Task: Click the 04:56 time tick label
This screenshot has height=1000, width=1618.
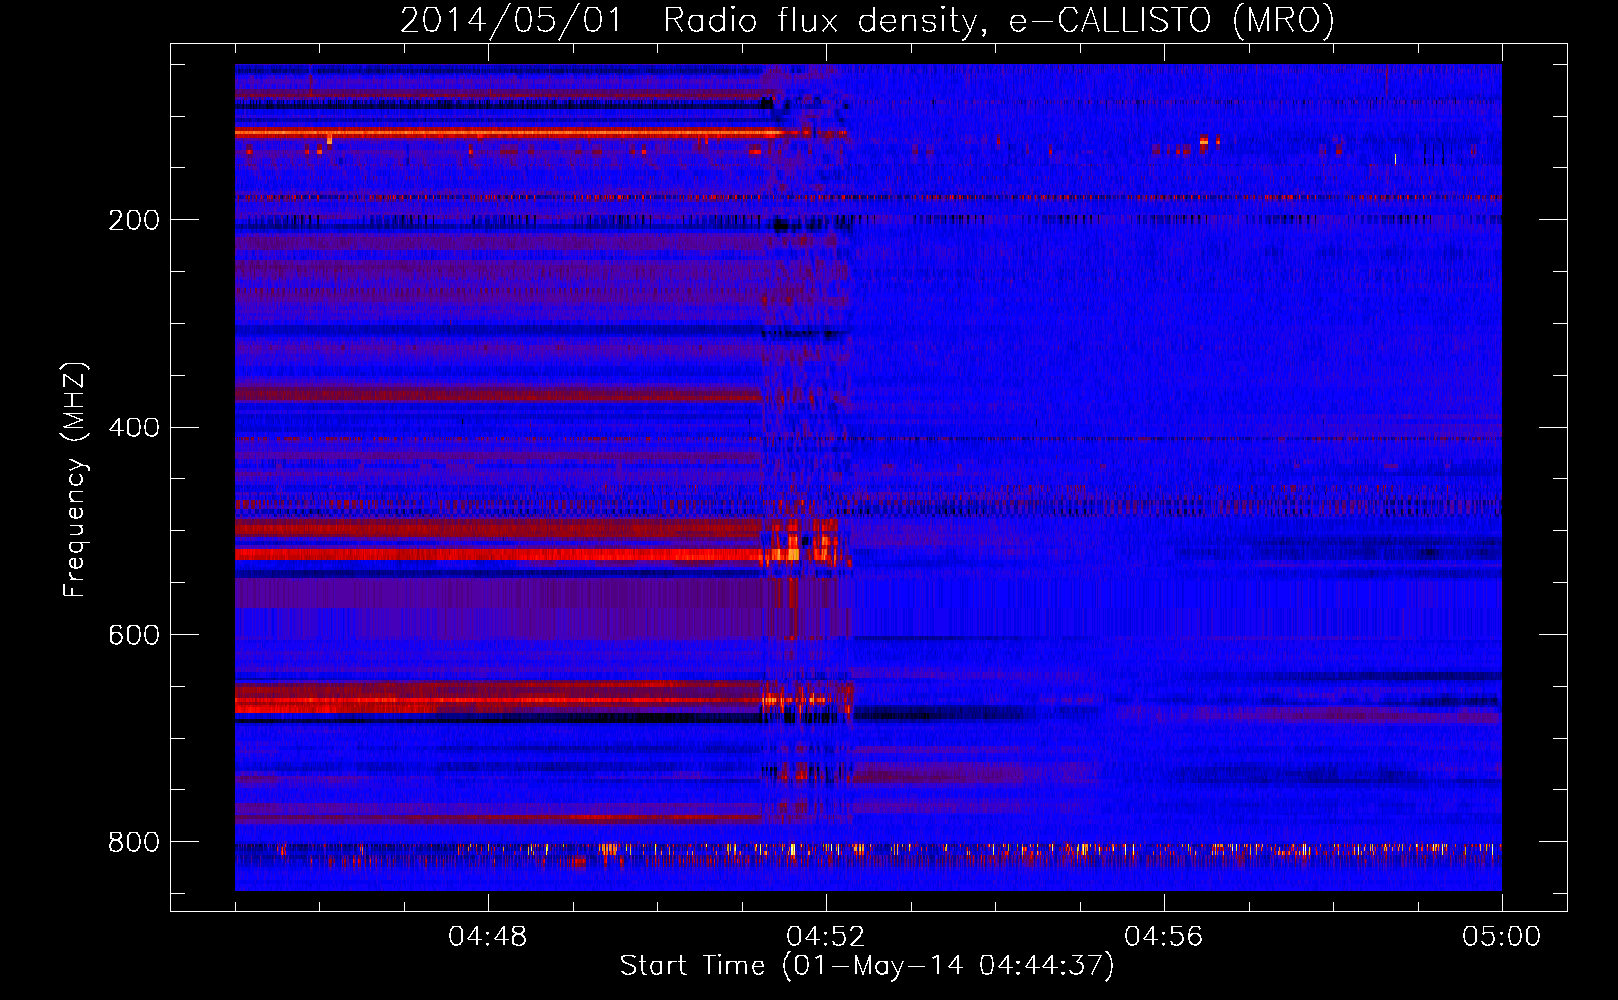Action: click(1164, 937)
